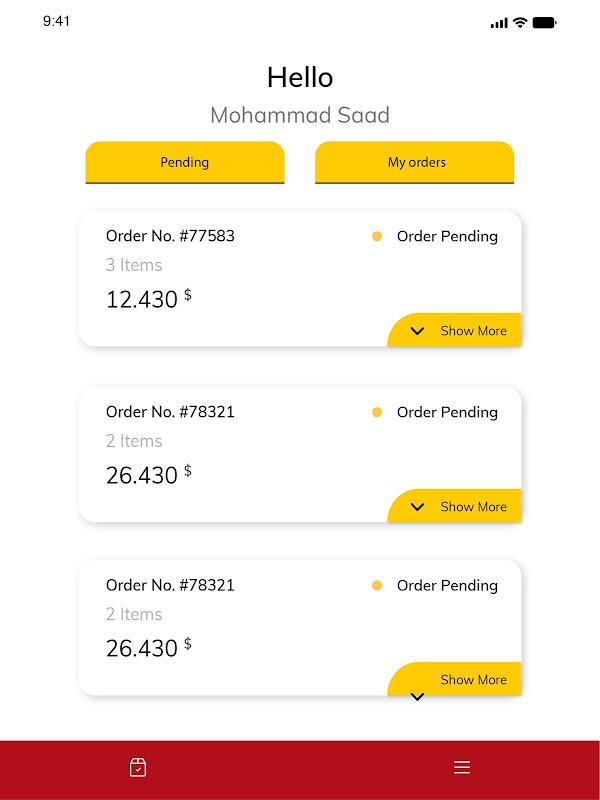Click yellow status dot on third order
This screenshot has height=800, width=600.
click(377, 586)
